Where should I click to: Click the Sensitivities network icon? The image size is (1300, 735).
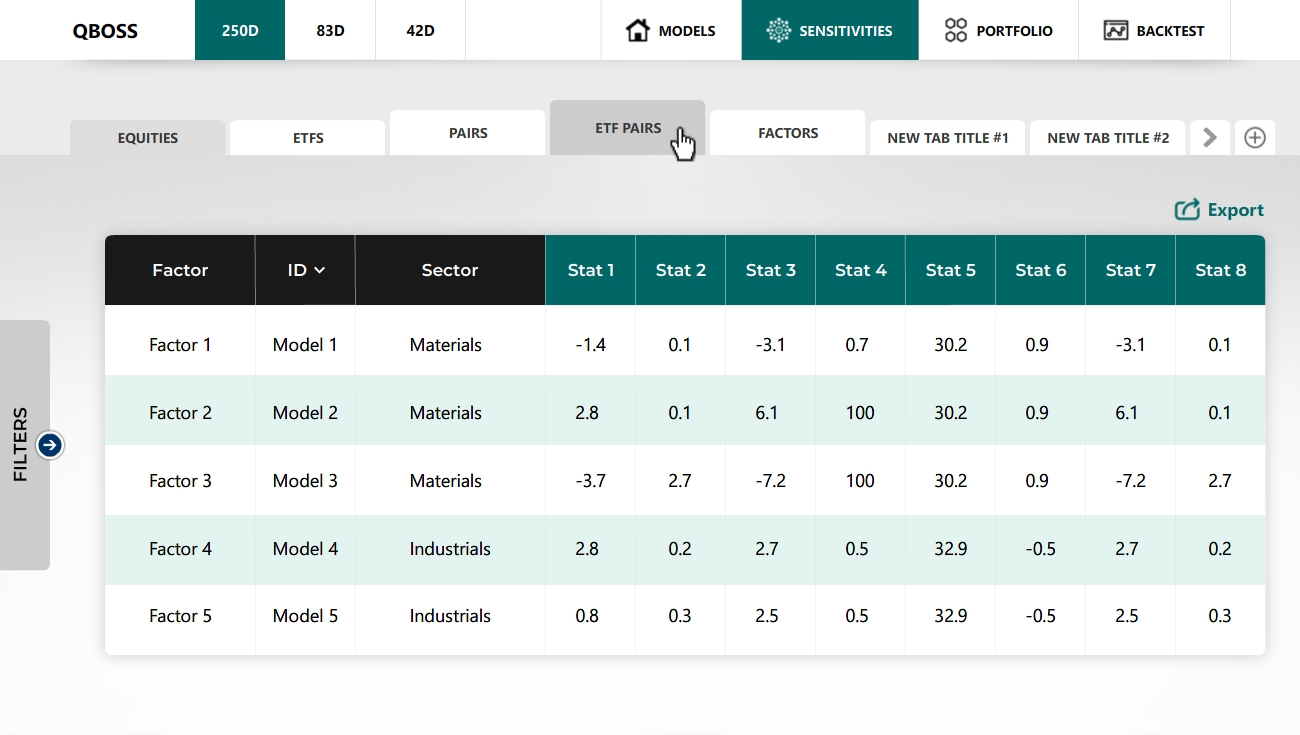point(778,30)
